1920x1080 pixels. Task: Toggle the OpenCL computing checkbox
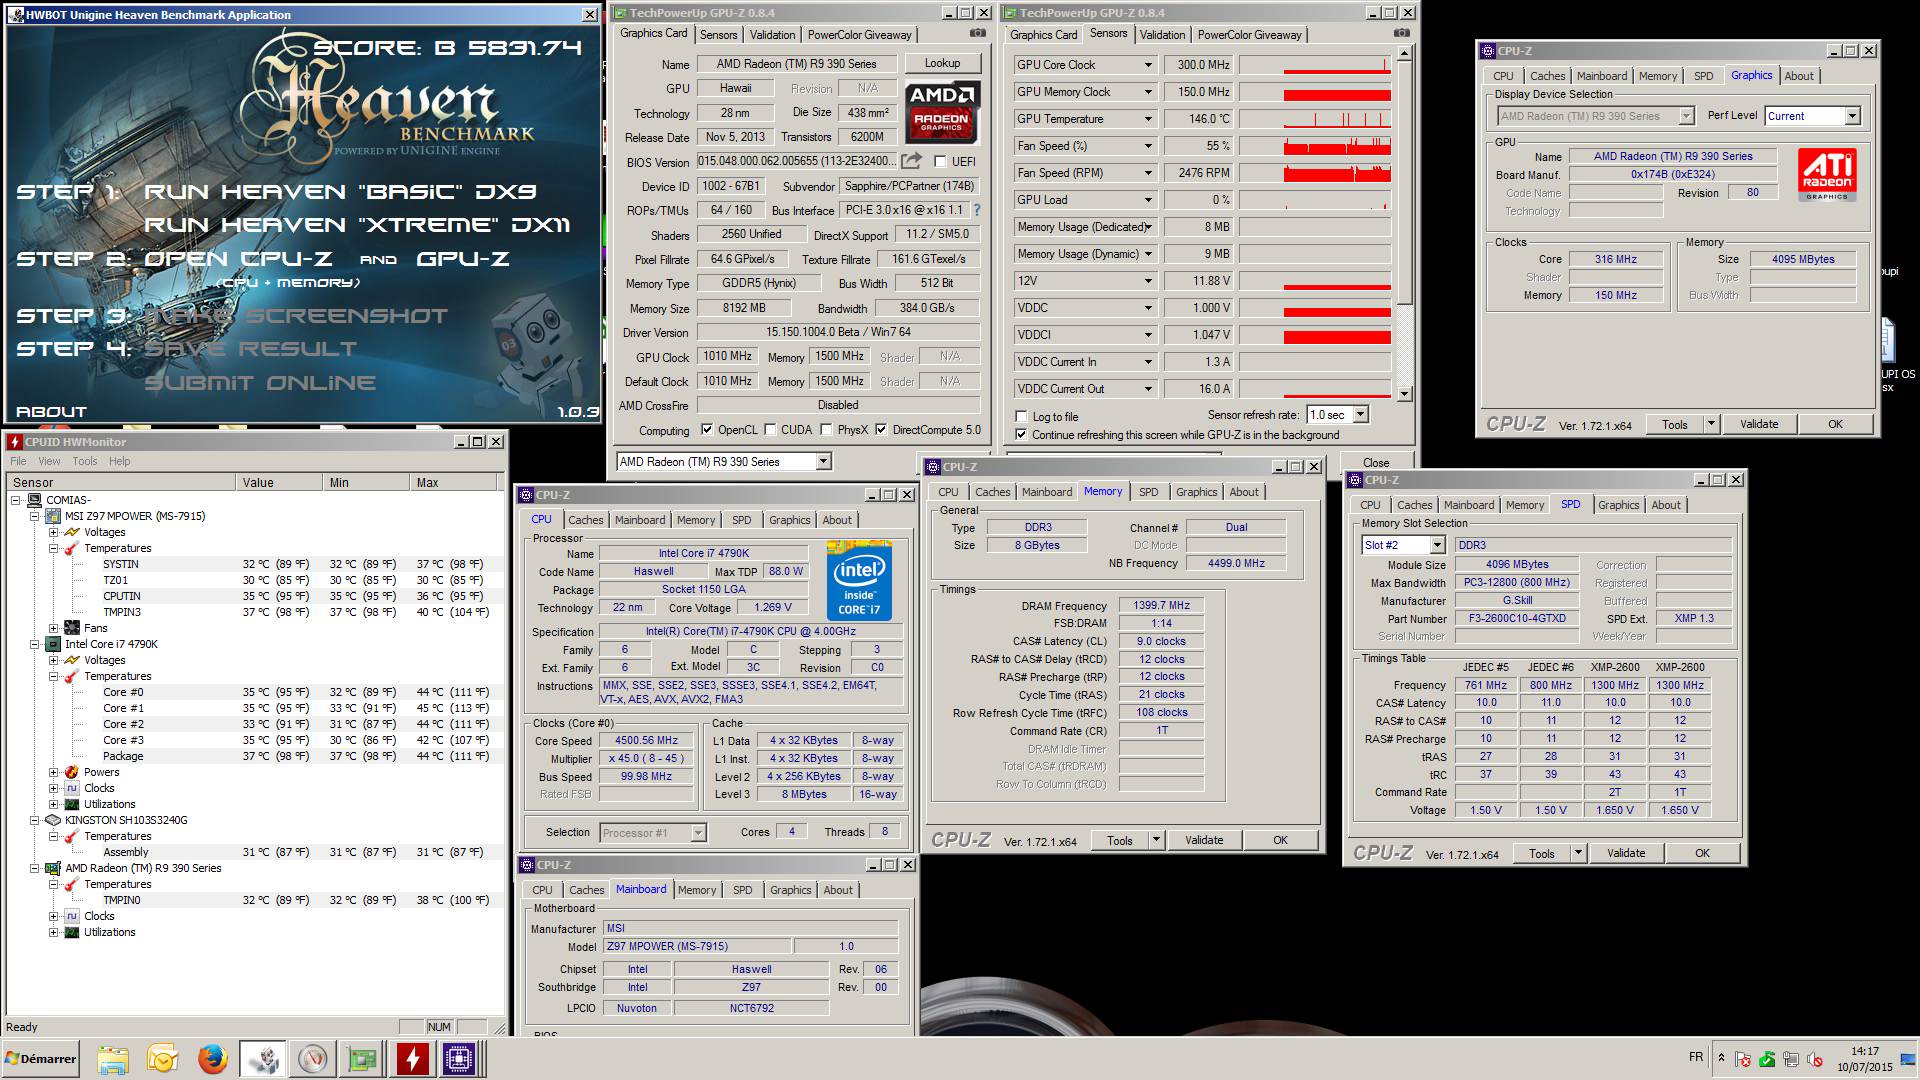[x=707, y=430]
